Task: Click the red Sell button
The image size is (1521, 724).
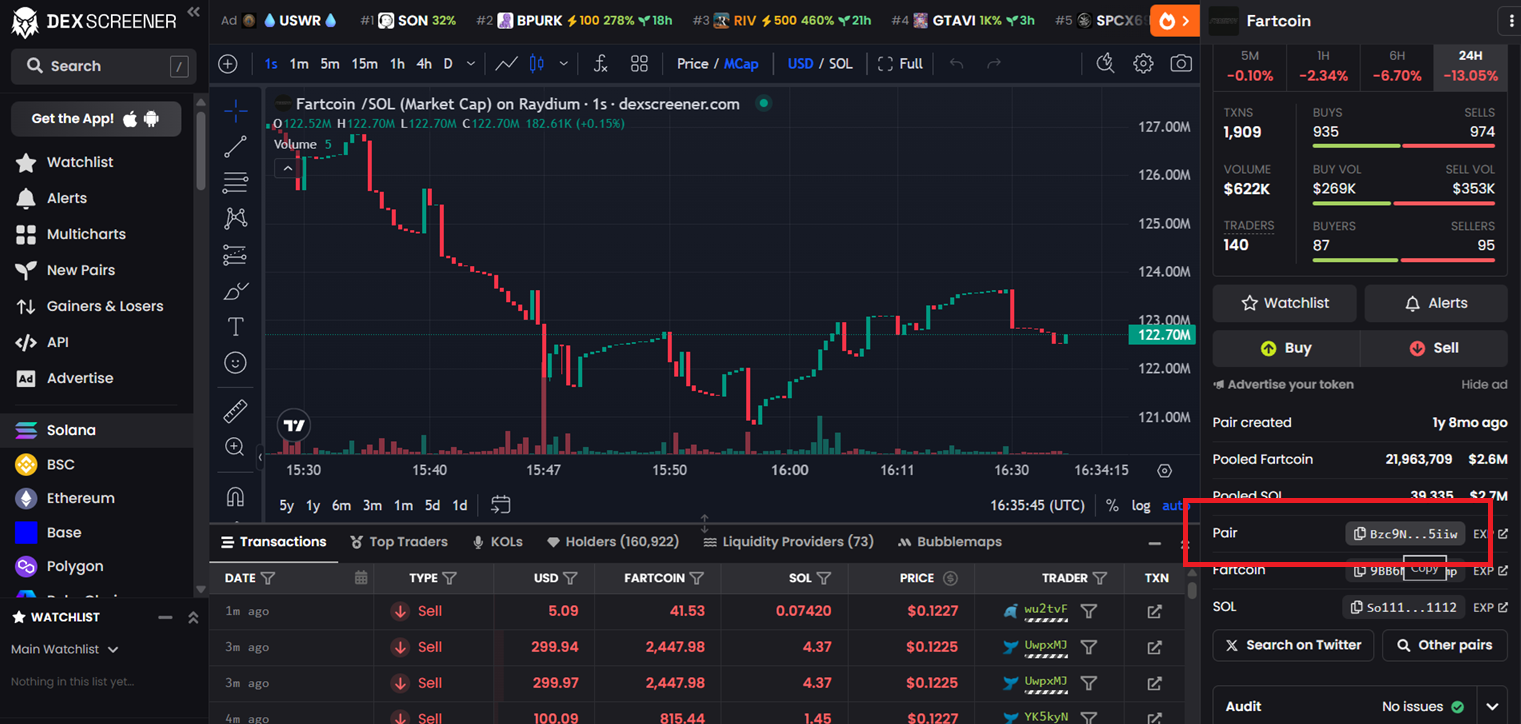Action: tap(1434, 348)
